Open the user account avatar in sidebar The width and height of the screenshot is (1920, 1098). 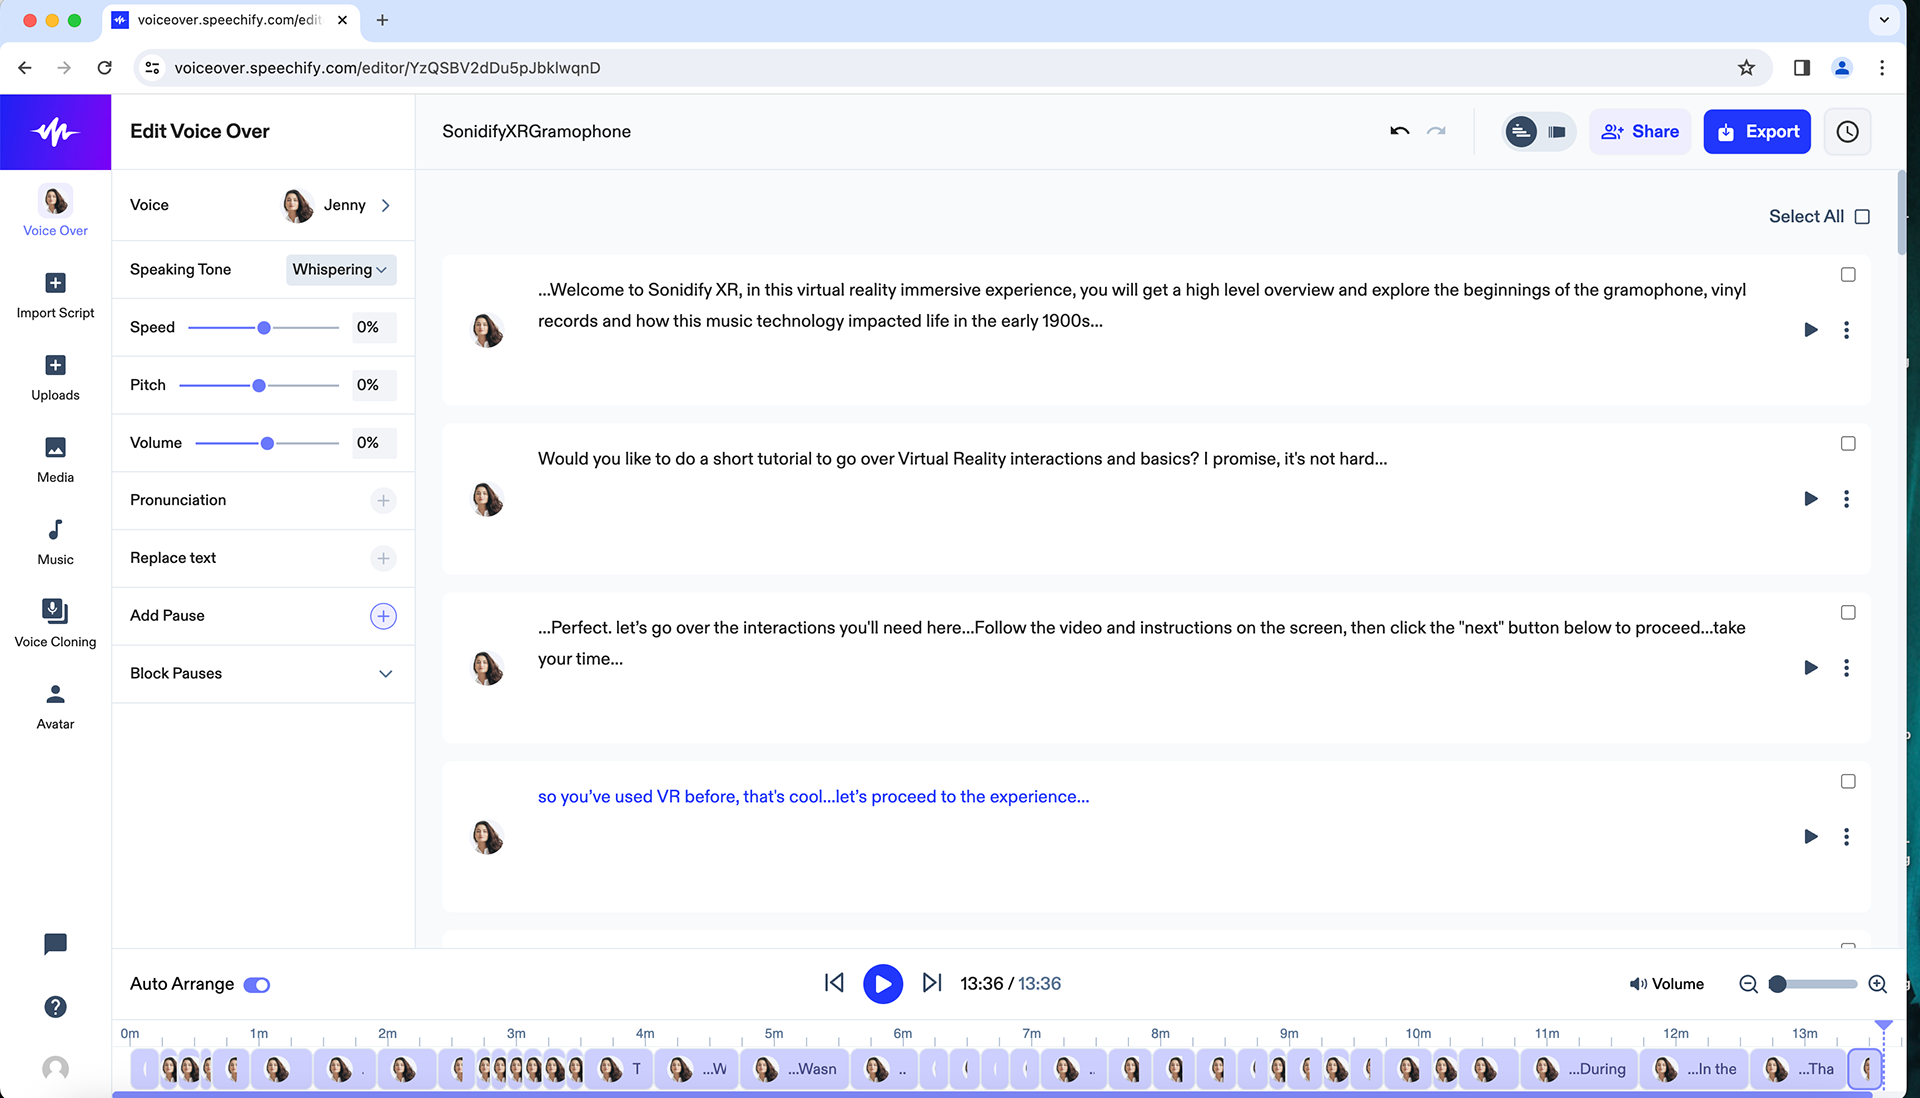[x=55, y=1069]
